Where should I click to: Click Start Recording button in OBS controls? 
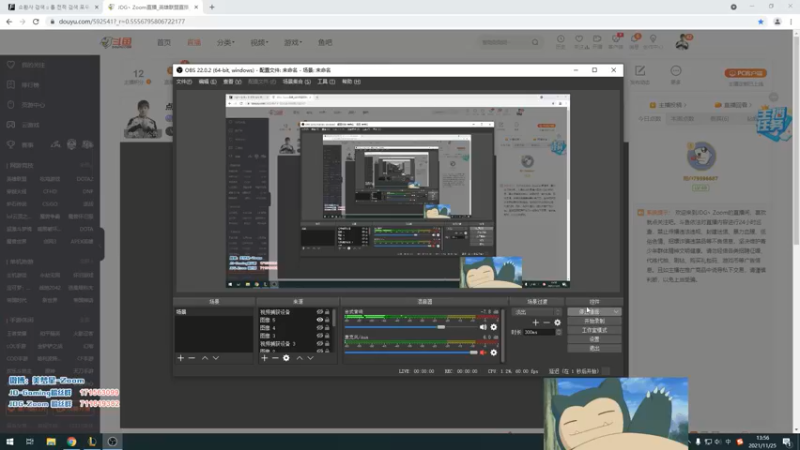point(594,321)
